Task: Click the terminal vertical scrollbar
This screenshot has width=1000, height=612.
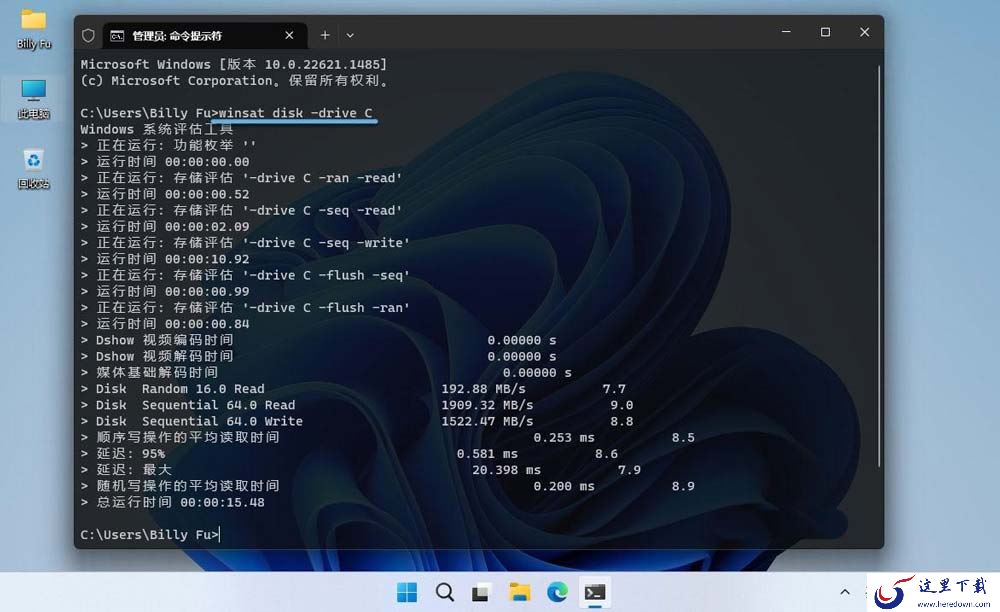Action: [x=879, y=266]
